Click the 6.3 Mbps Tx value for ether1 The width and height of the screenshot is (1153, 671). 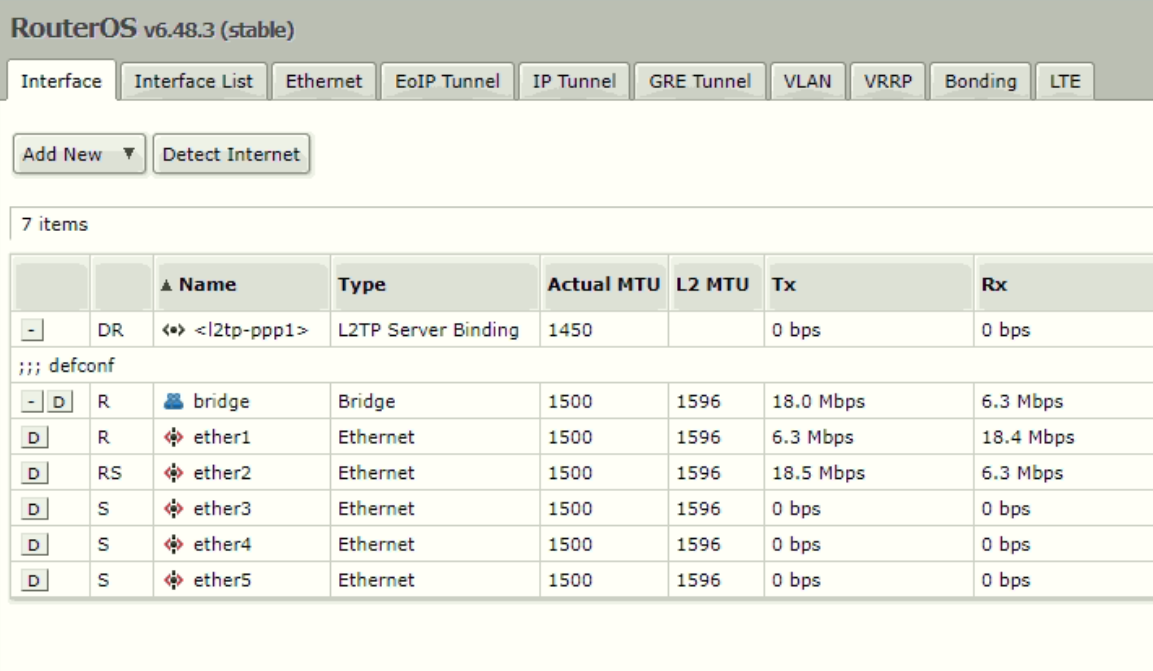[x=813, y=437]
